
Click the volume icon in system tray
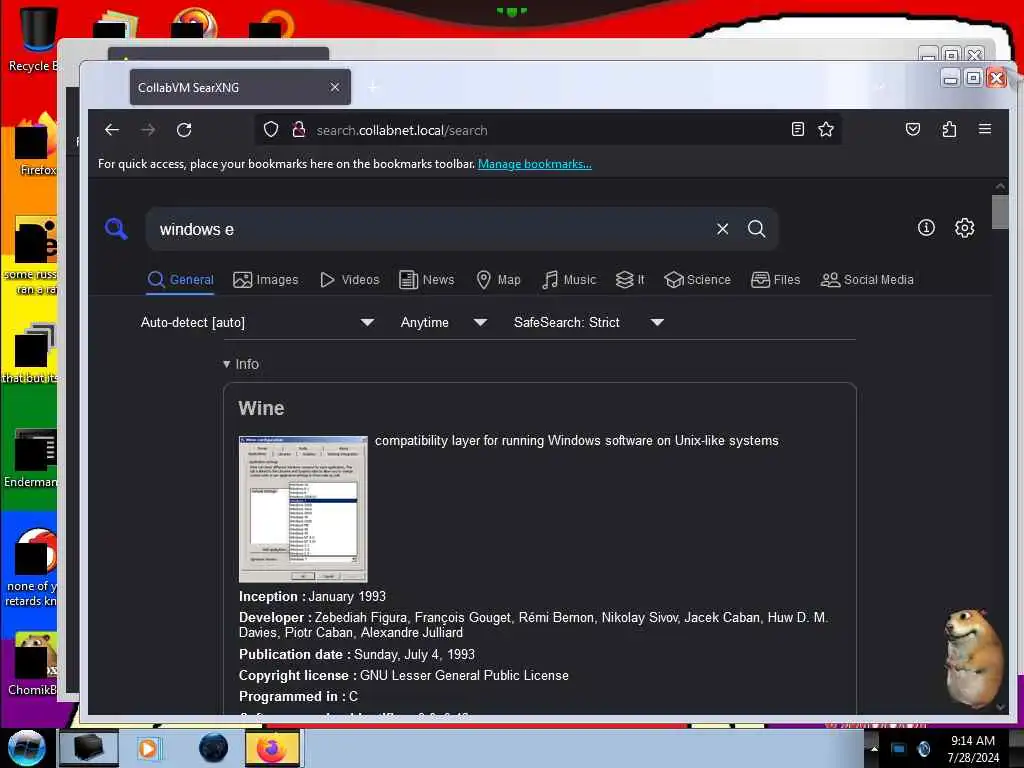923,748
